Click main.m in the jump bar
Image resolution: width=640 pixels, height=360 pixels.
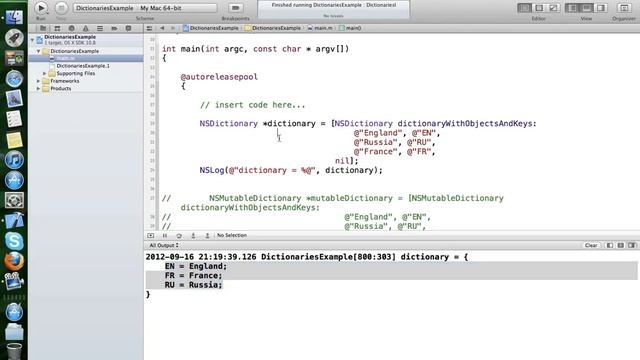(x=320, y=28)
